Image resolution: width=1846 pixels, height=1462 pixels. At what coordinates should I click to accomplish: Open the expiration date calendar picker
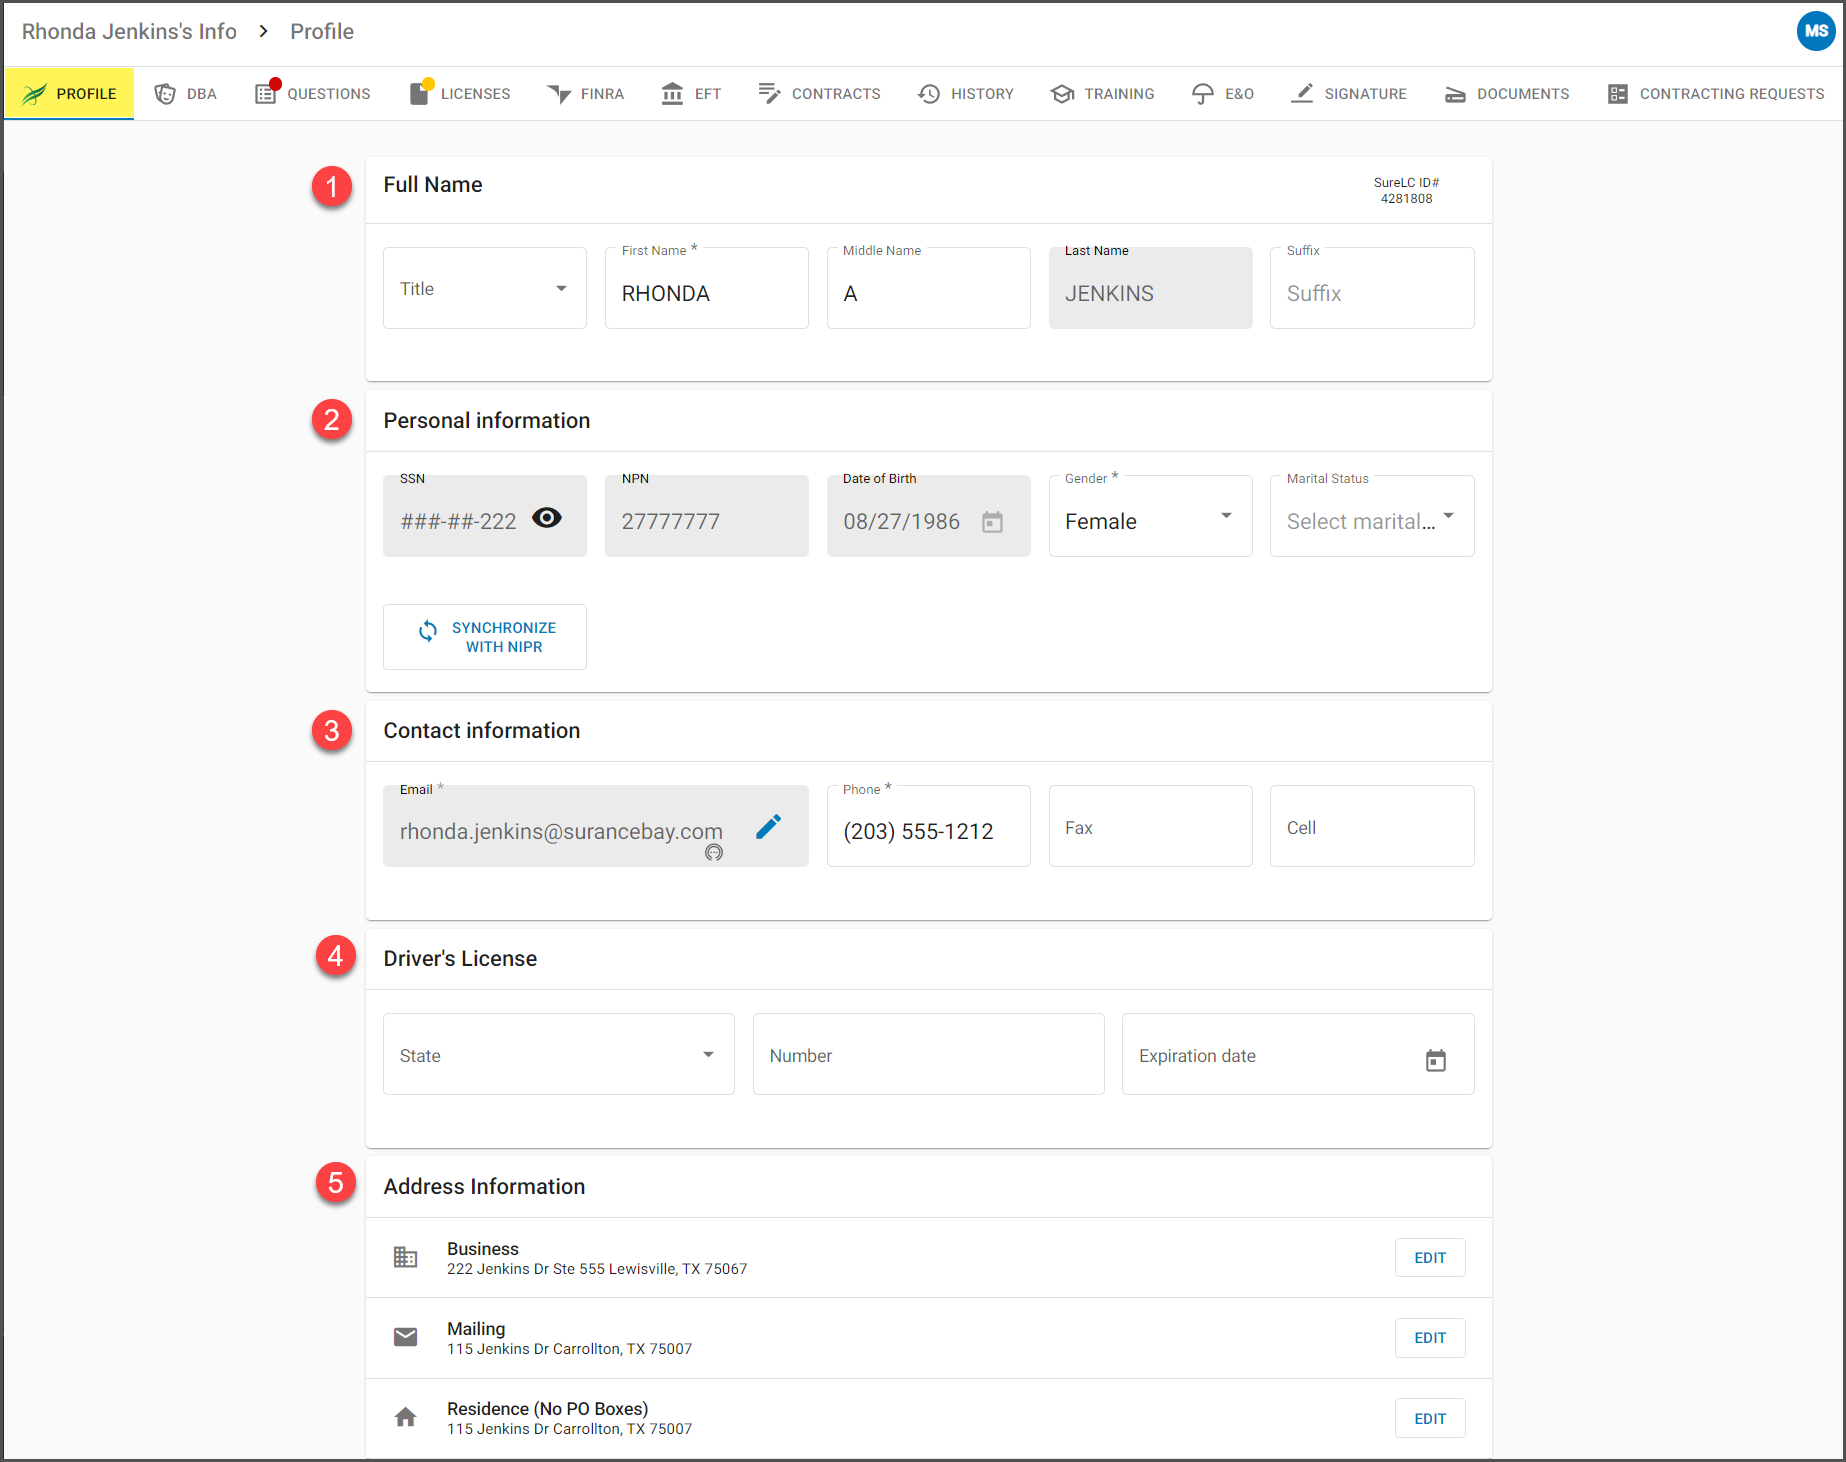coord(1436,1060)
